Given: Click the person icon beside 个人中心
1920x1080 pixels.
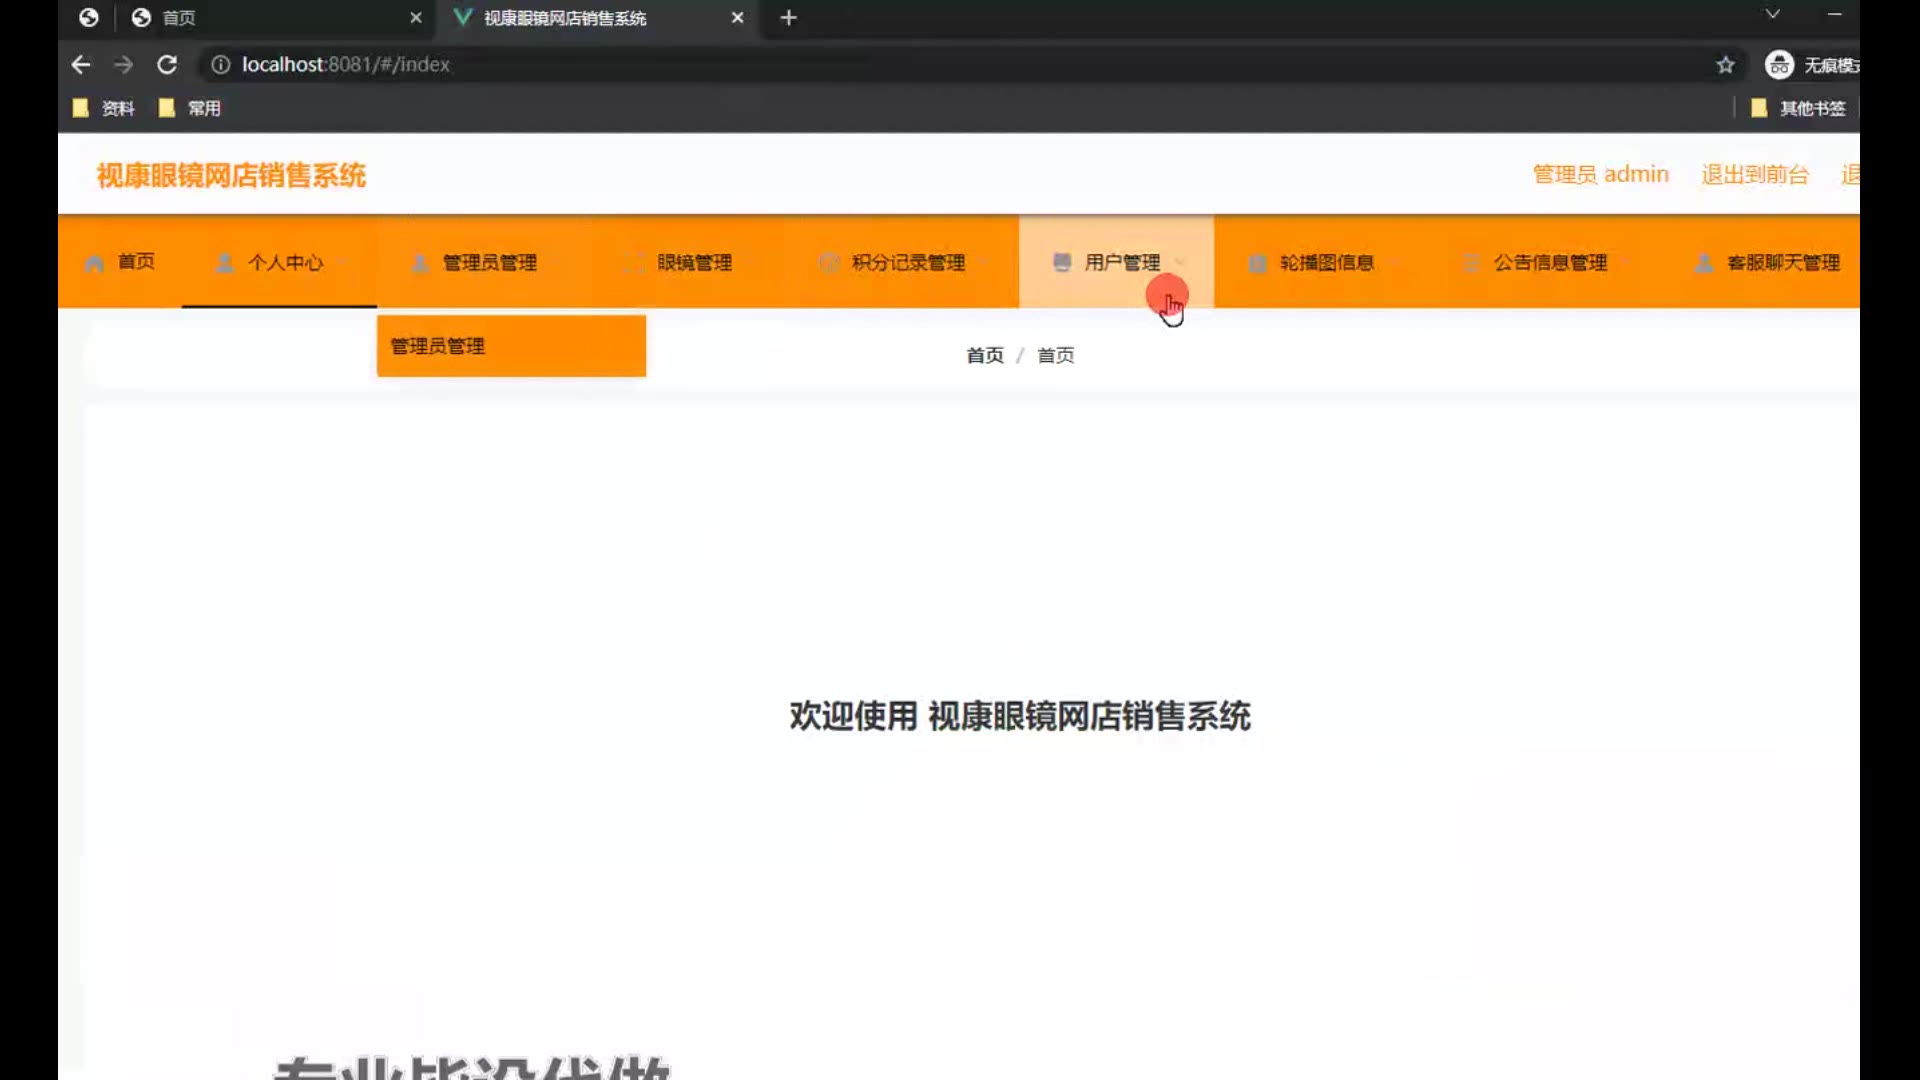Looking at the screenshot, I should pyautogui.click(x=225, y=263).
